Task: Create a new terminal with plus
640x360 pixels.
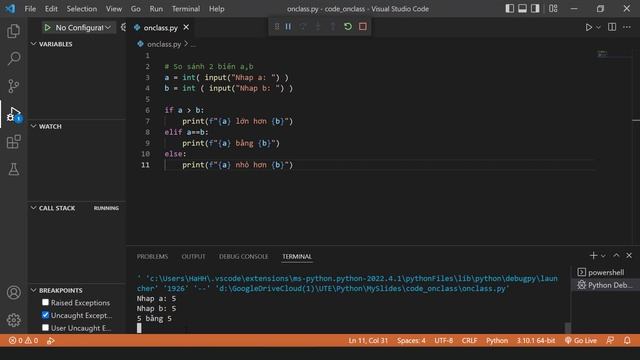Action: pyautogui.click(x=593, y=256)
